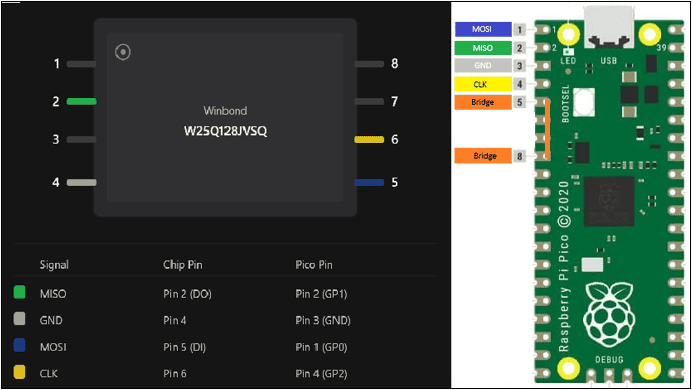Click the orange Bridge label at pin 8
692x390 pixels.
point(483,156)
